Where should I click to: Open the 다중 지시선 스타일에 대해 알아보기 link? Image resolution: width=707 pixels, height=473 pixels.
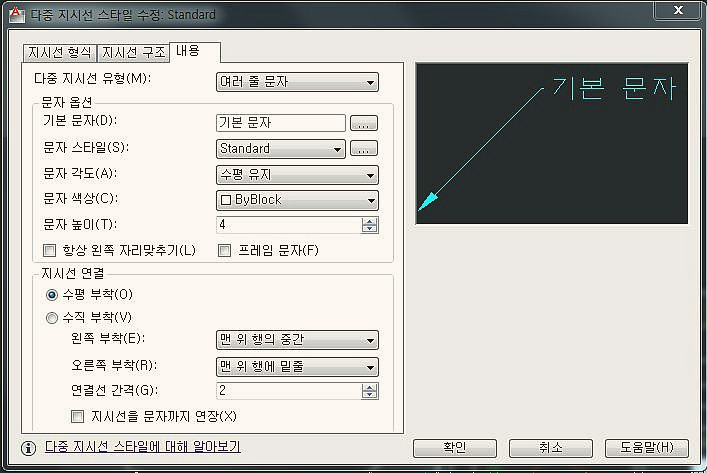point(142,446)
